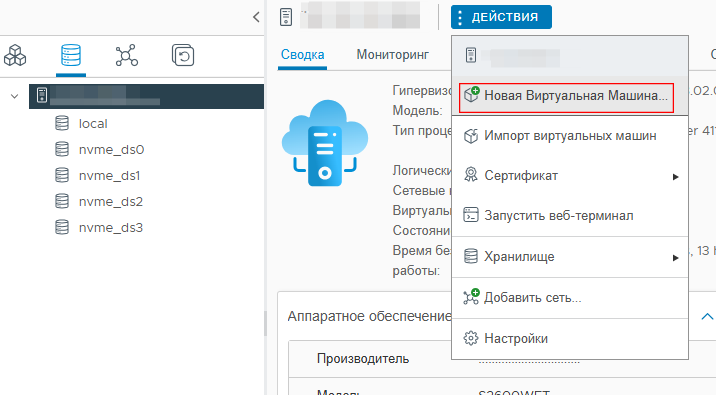716x395 pixels.
Task: Click the new VM cube icon with plus
Action: click(471, 95)
